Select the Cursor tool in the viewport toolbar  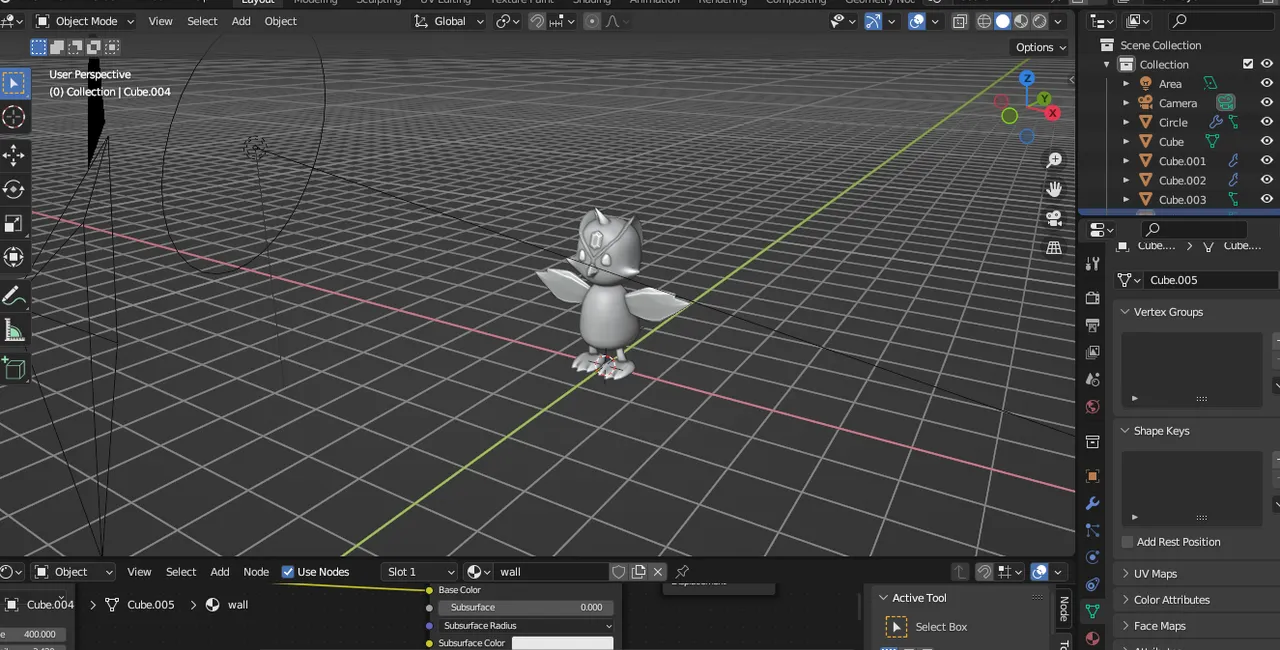pos(14,117)
